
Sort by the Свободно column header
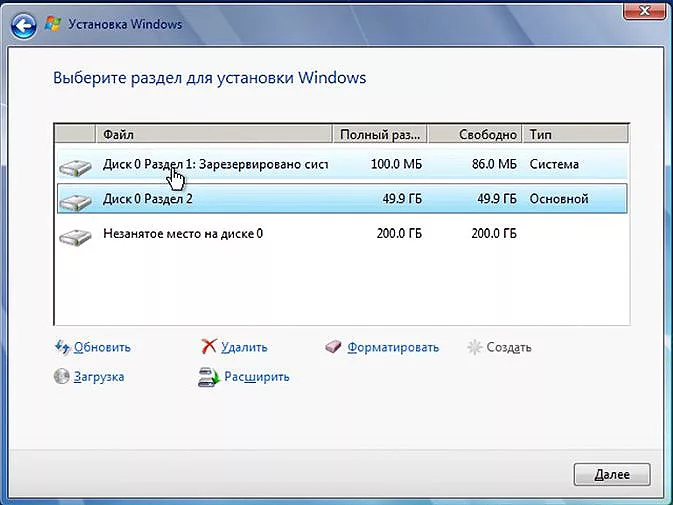click(475, 134)
